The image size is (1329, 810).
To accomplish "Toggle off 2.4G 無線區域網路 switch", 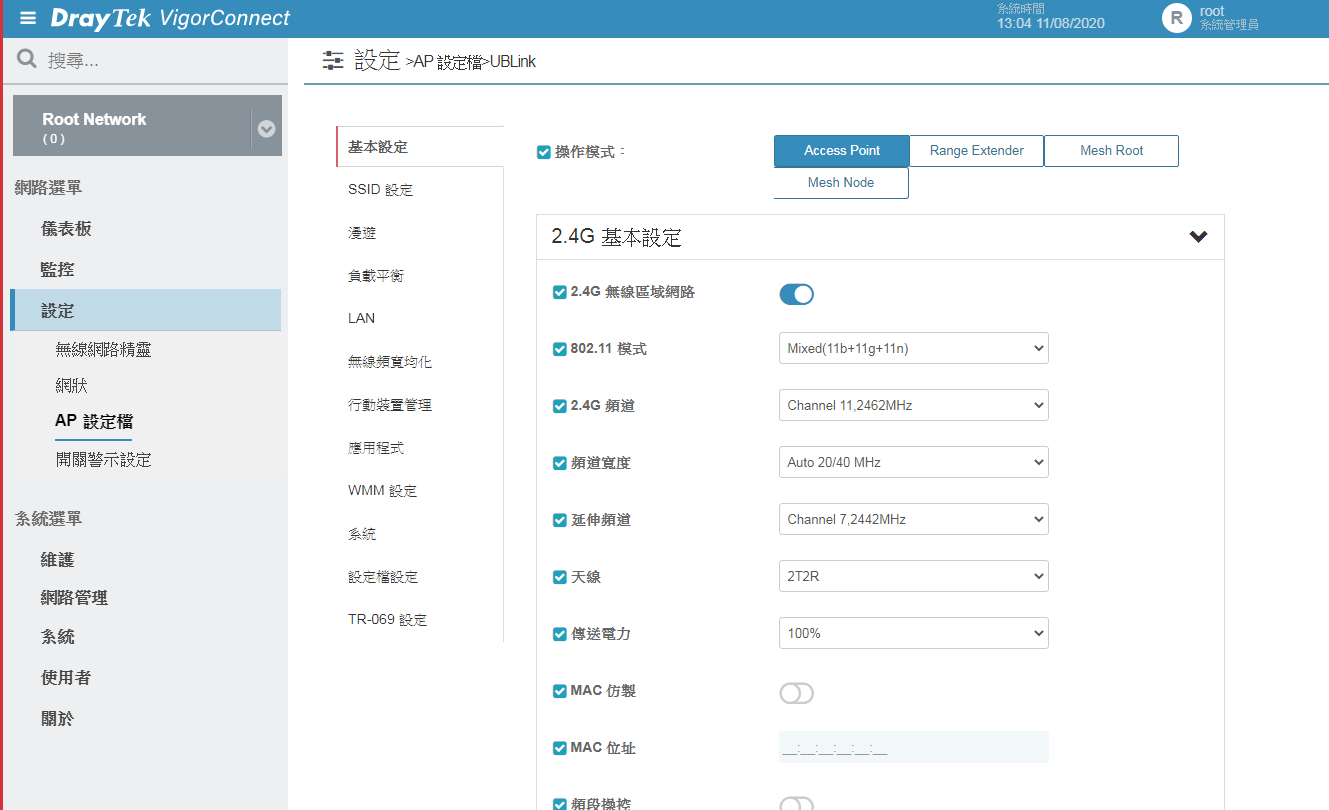I will click(x=796, y=293).
